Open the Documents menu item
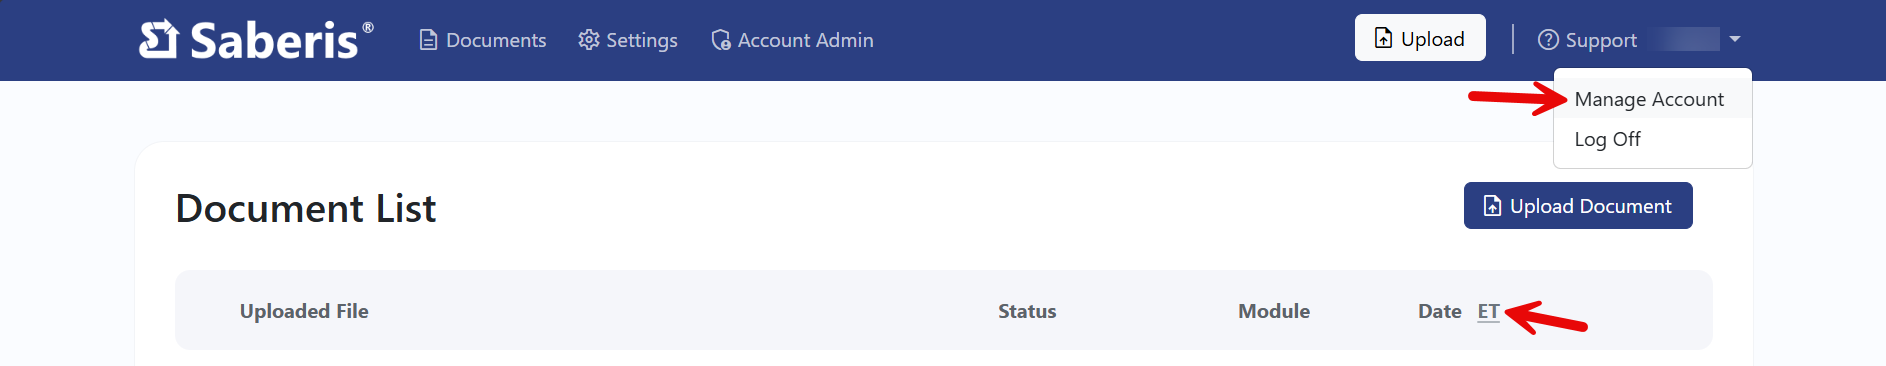Screen dimensions: 1886x366 (483, 40)
